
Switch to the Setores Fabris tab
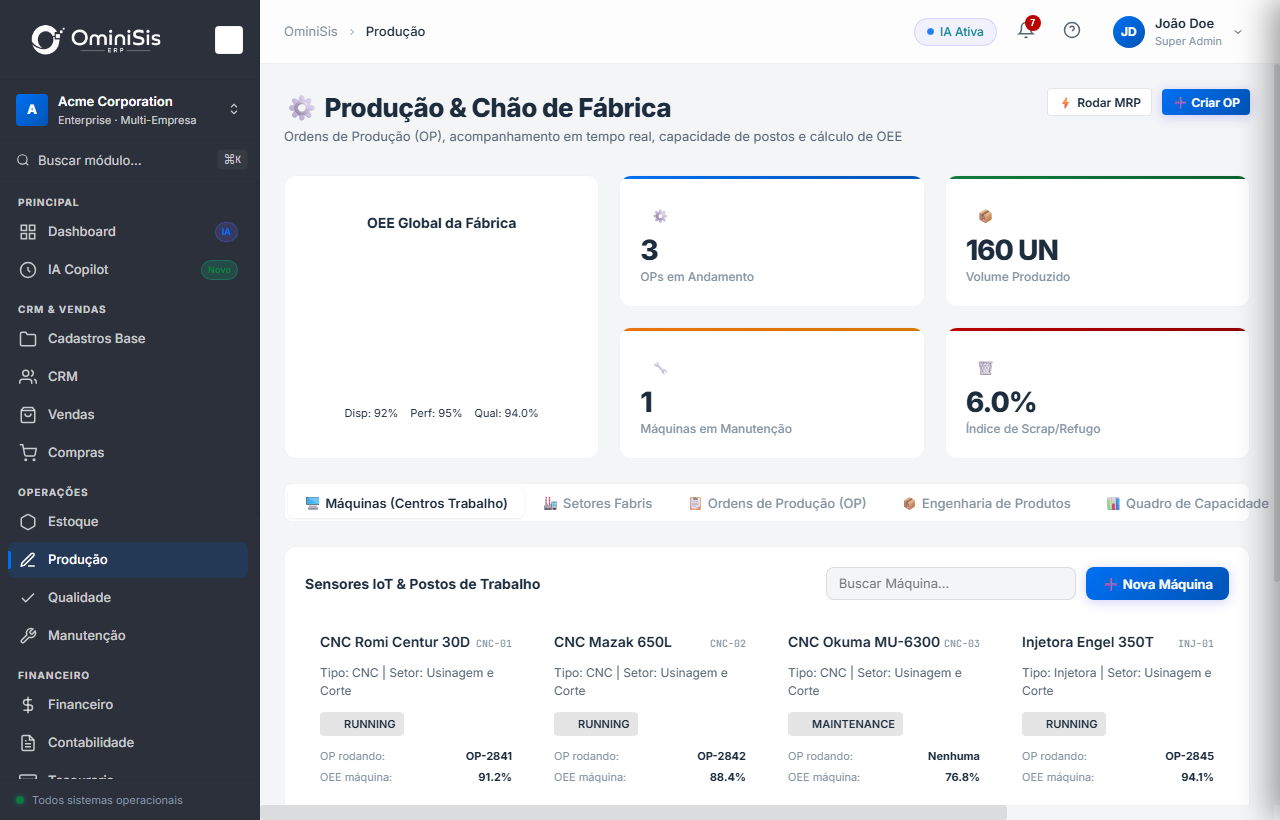pos(598,504)
